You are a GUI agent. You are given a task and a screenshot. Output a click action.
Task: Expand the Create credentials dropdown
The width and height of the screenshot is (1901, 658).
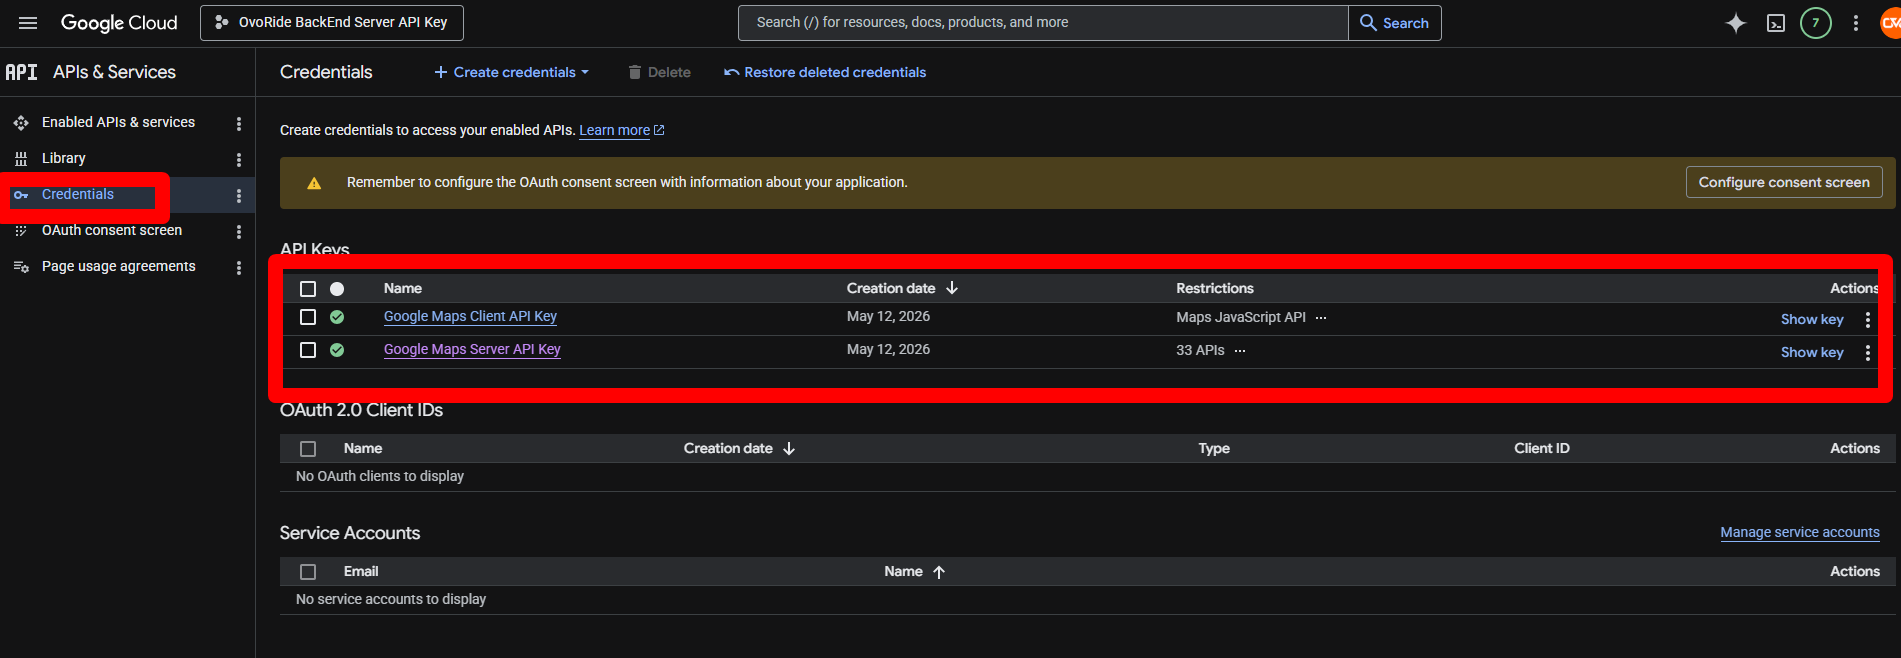[511, 72]
